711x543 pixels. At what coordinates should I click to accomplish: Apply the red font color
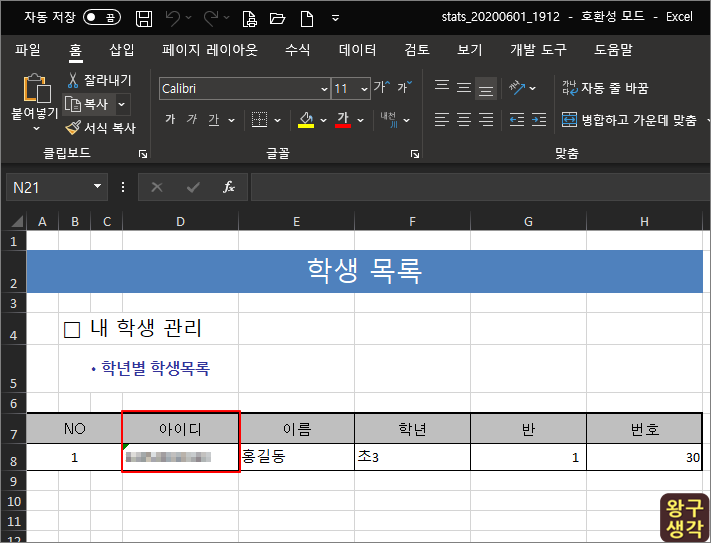click(x=343, y=120)
